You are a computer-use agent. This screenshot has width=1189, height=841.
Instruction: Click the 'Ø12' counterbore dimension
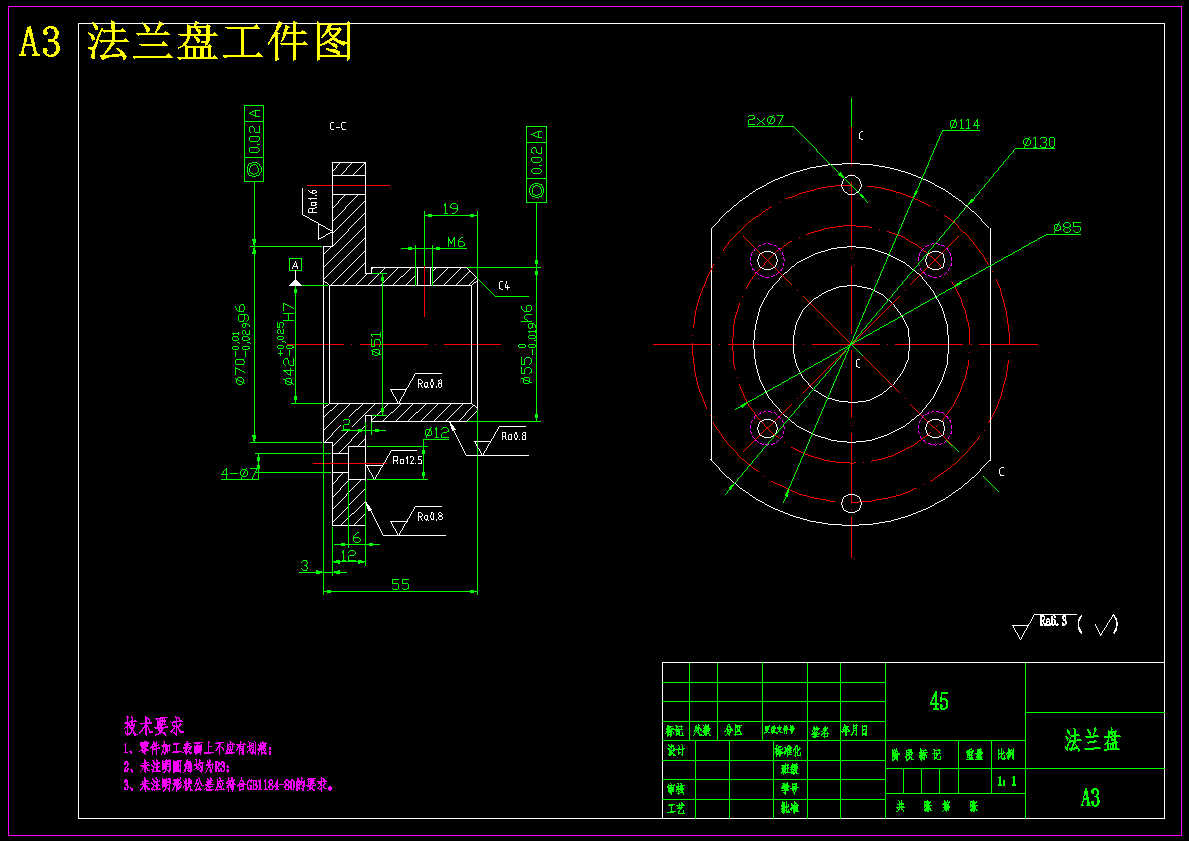click(x=437, y=432)
